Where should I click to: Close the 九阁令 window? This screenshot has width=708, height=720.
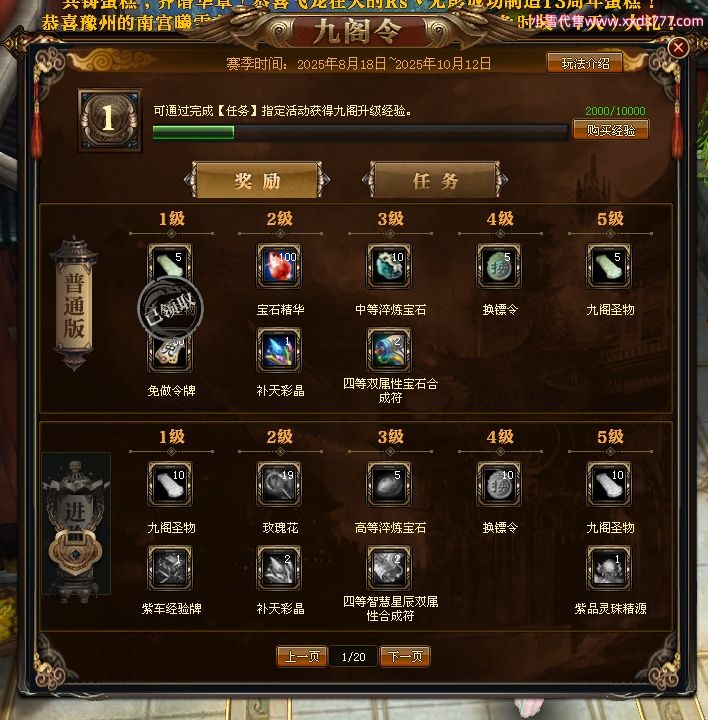(x=678, y=47)
